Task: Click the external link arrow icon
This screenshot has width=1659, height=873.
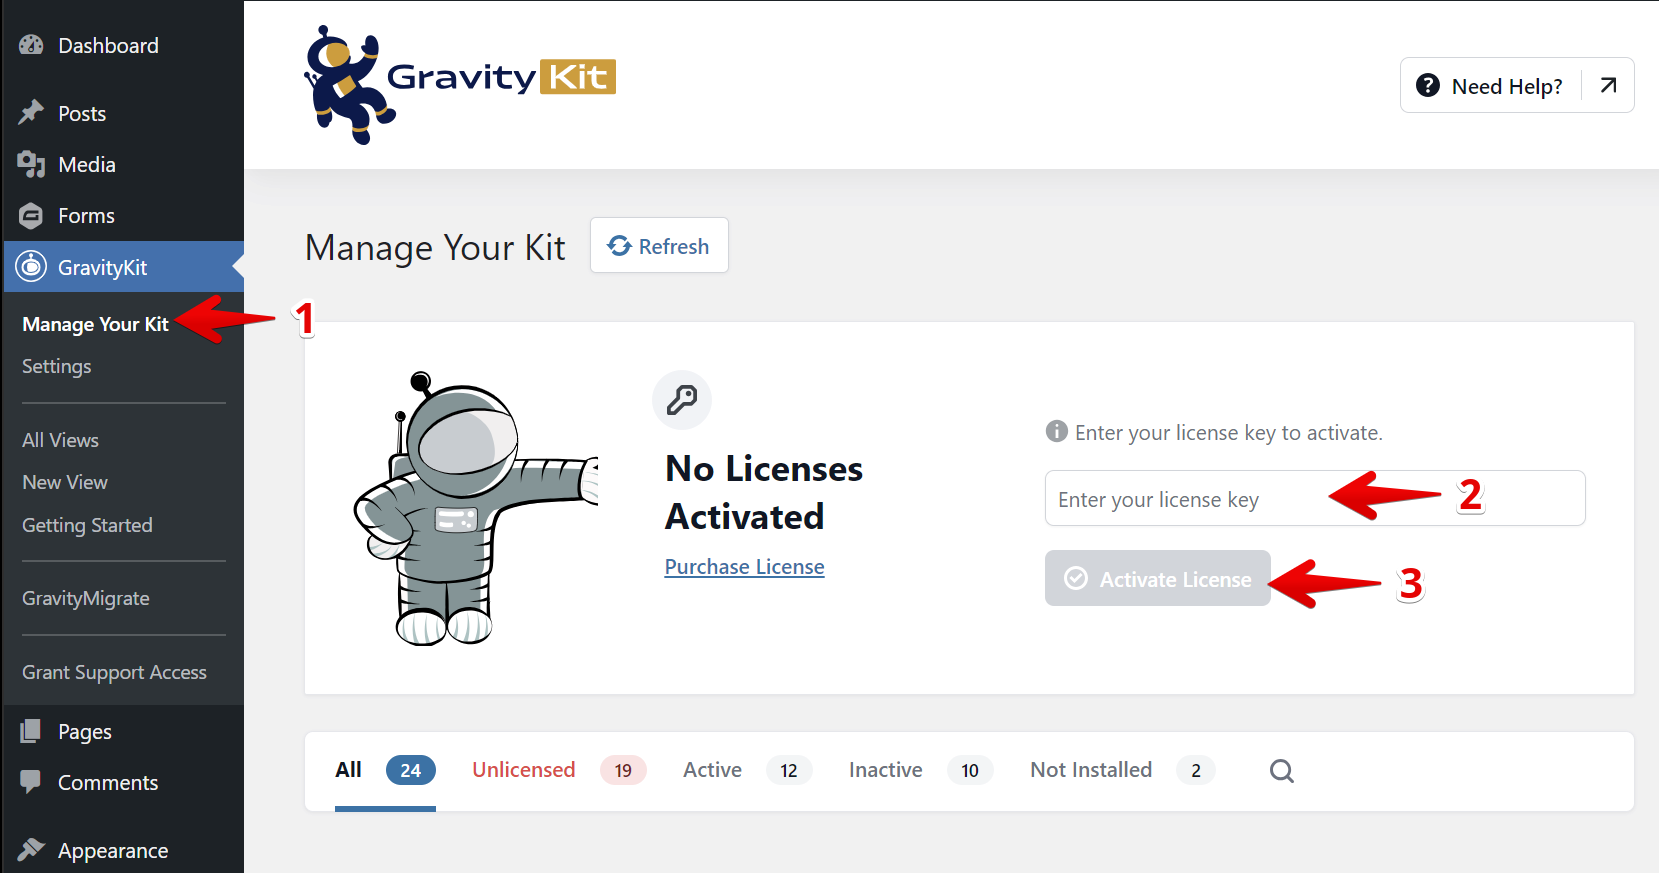Action: tap(1608, 86)
